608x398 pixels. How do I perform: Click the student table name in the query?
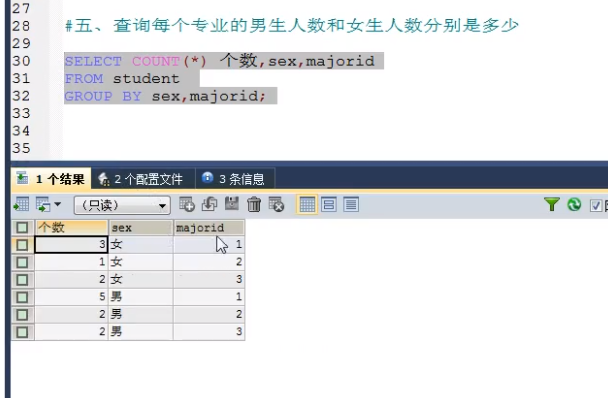pyautogui.click(x=146, y=79)
